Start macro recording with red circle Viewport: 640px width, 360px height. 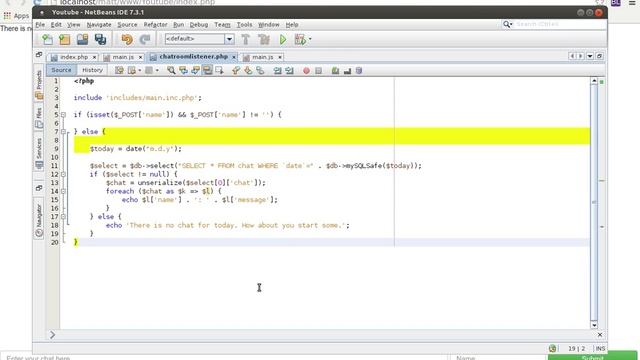(306, 71)
